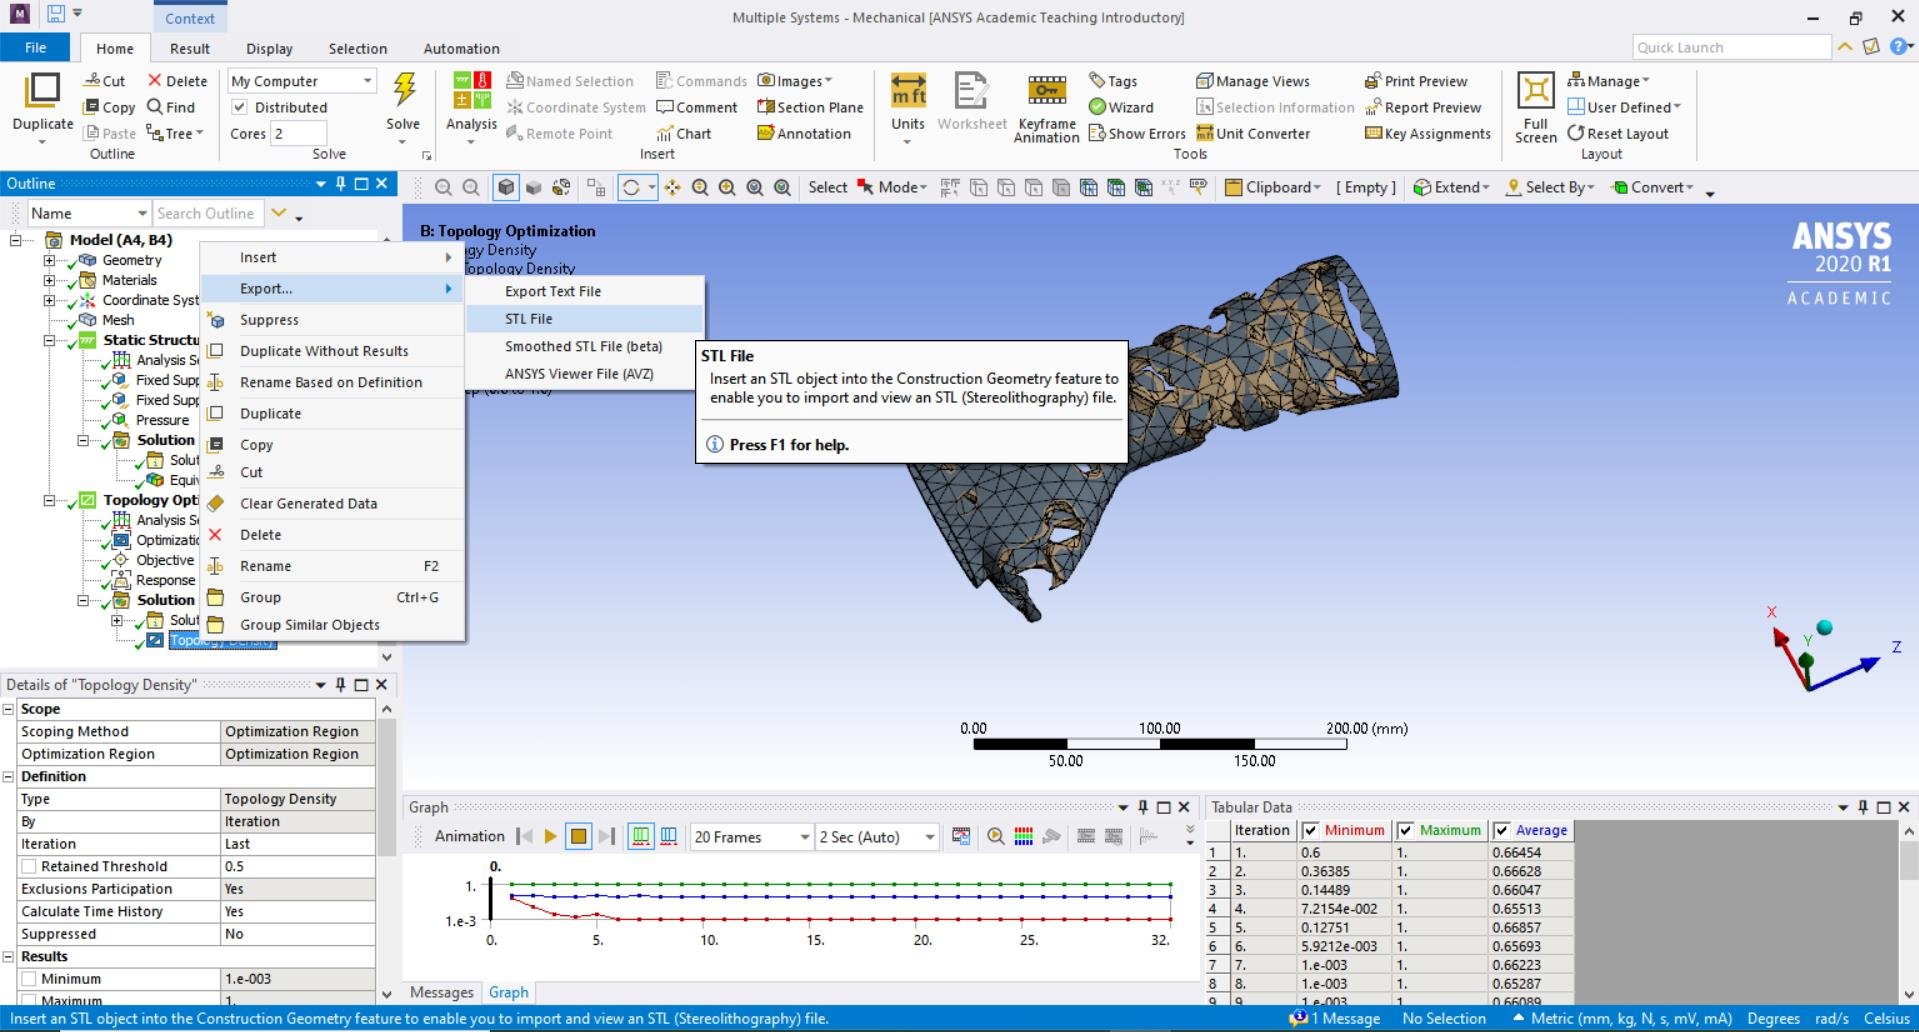Stop the animation in Graph panel

pyautogui.click(x=578, y=836)
